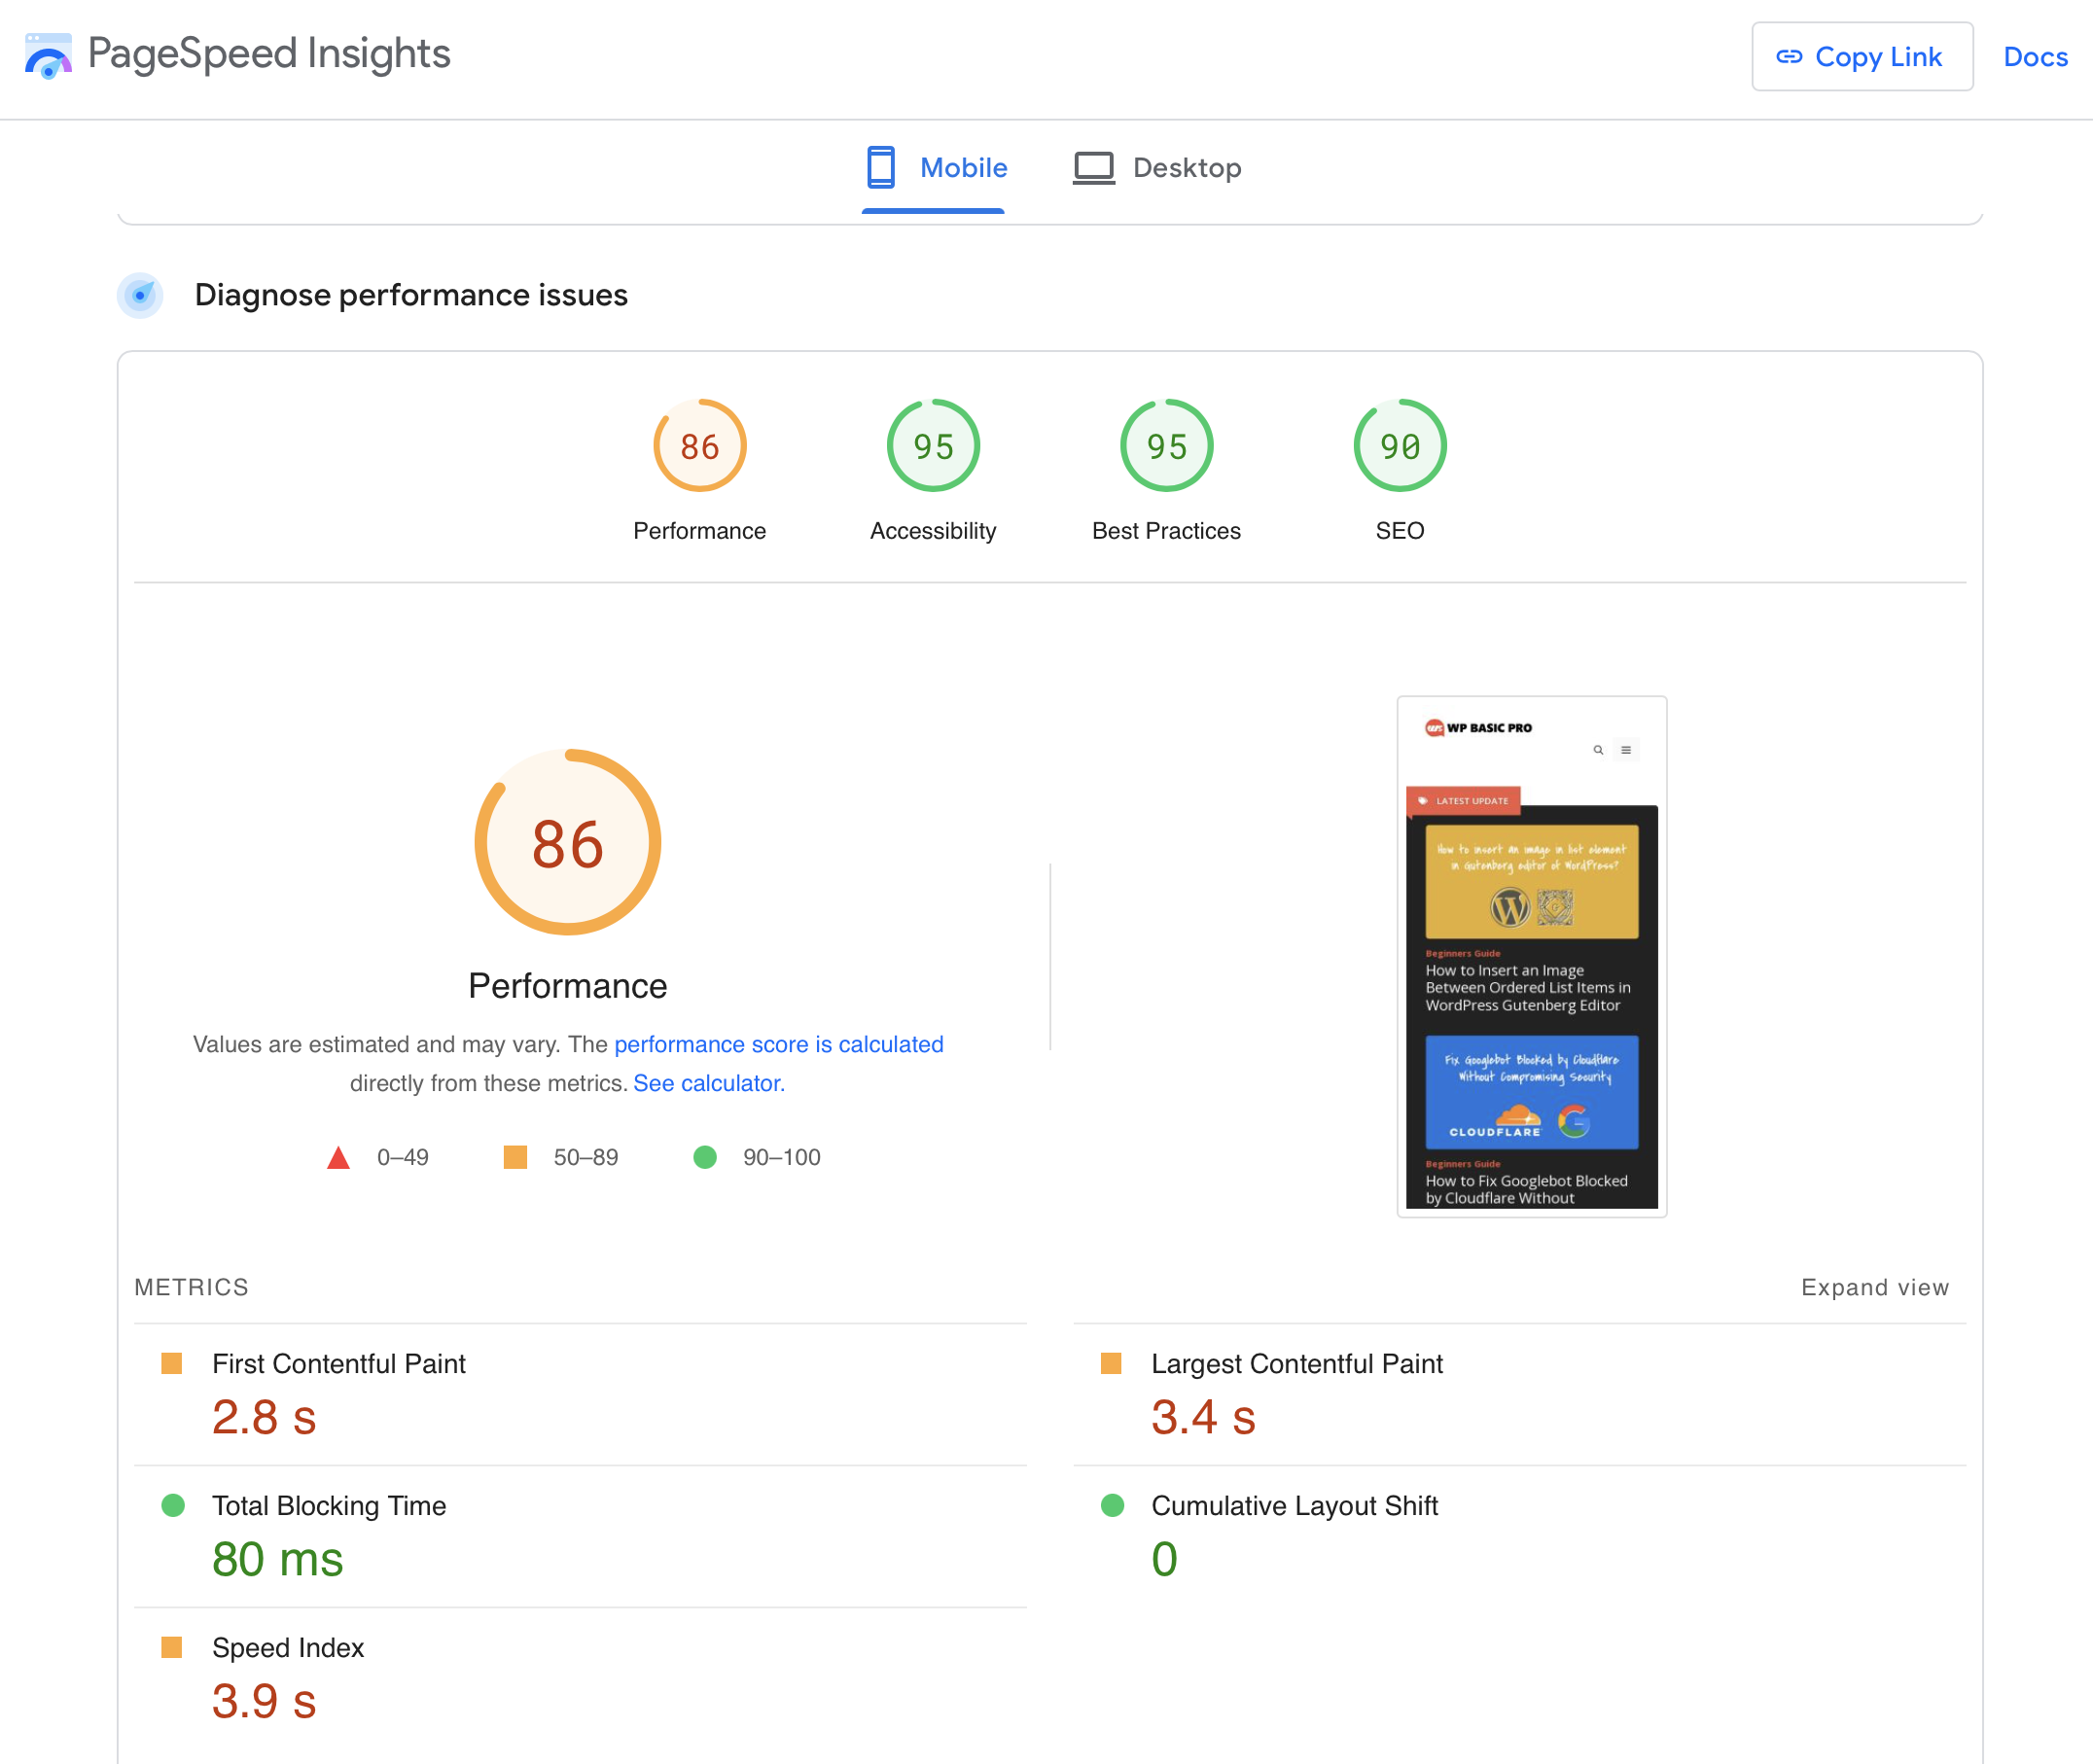This screenshot has width=2093, height=1764.
Task: Click the Cumulative Layout Shift metric label
Action: (x=1295, y=1506)
